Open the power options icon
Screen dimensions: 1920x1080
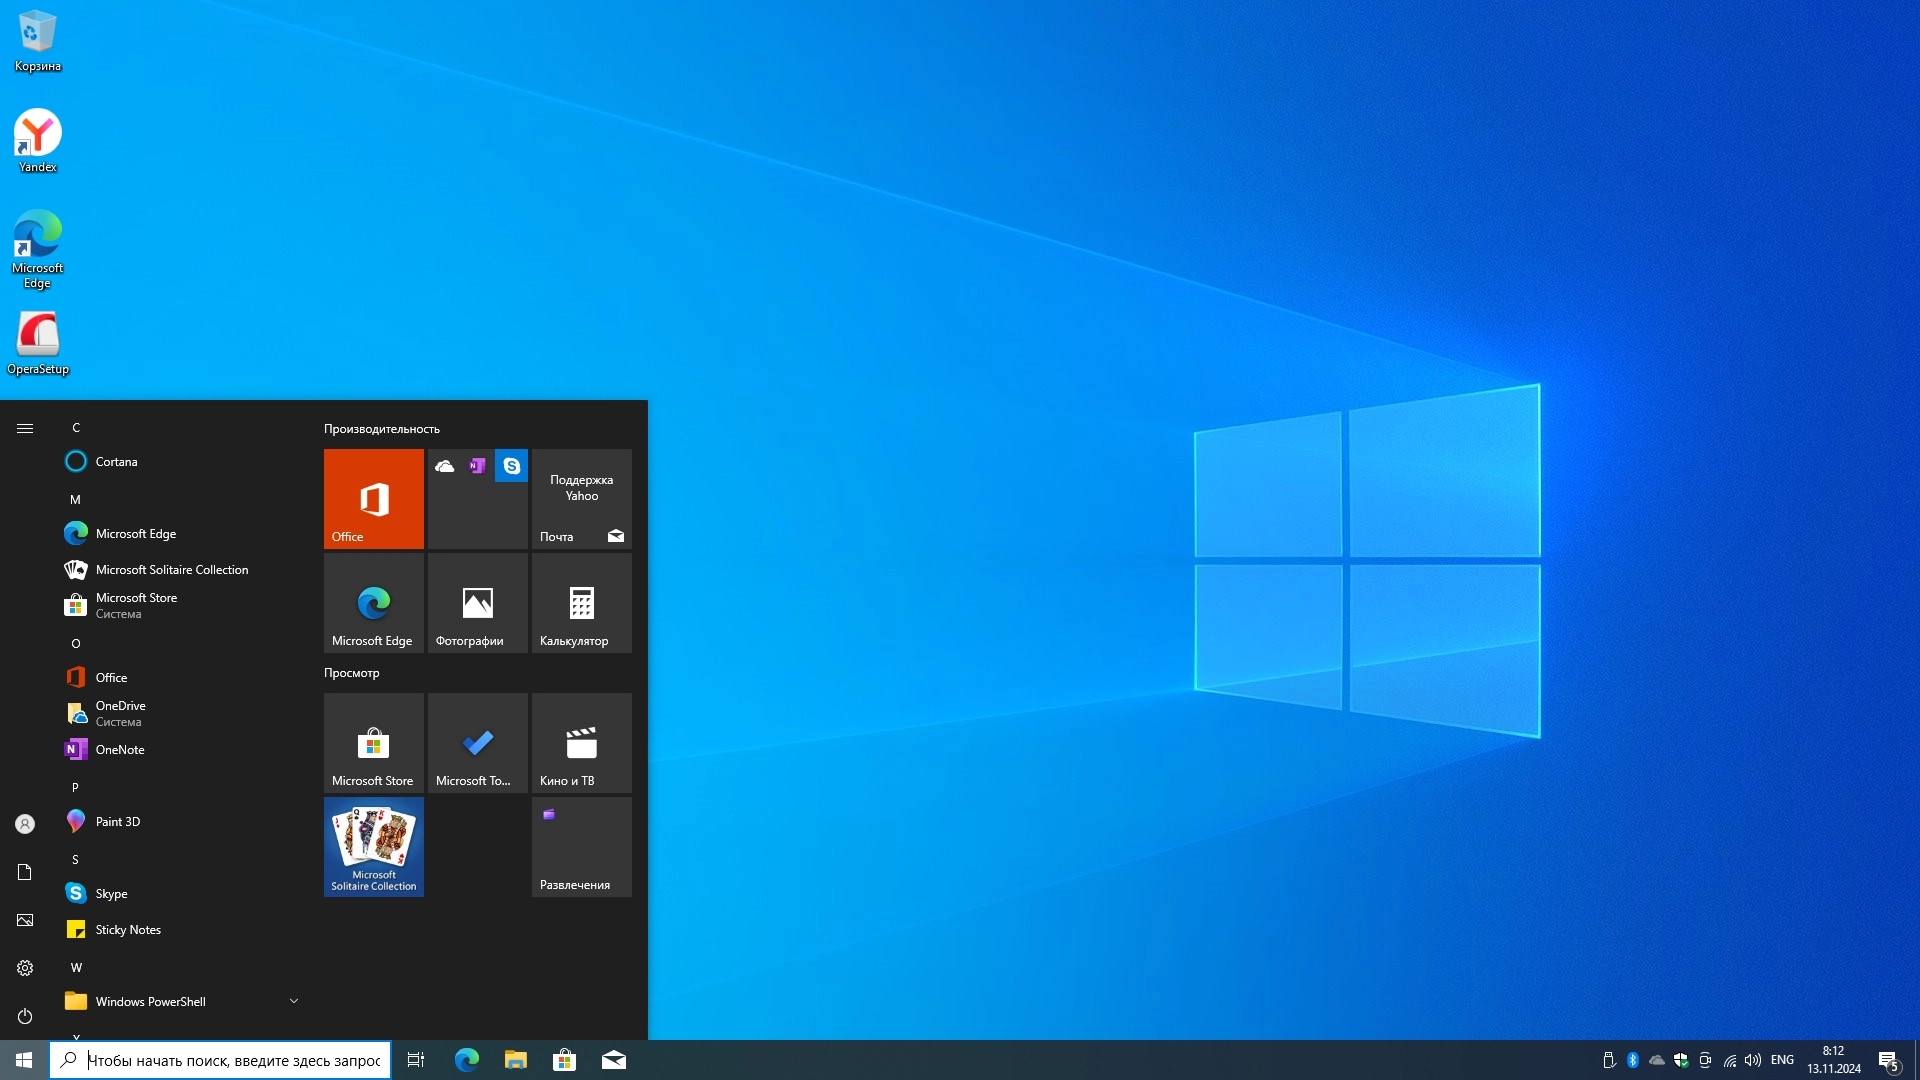coord(25,1016)
